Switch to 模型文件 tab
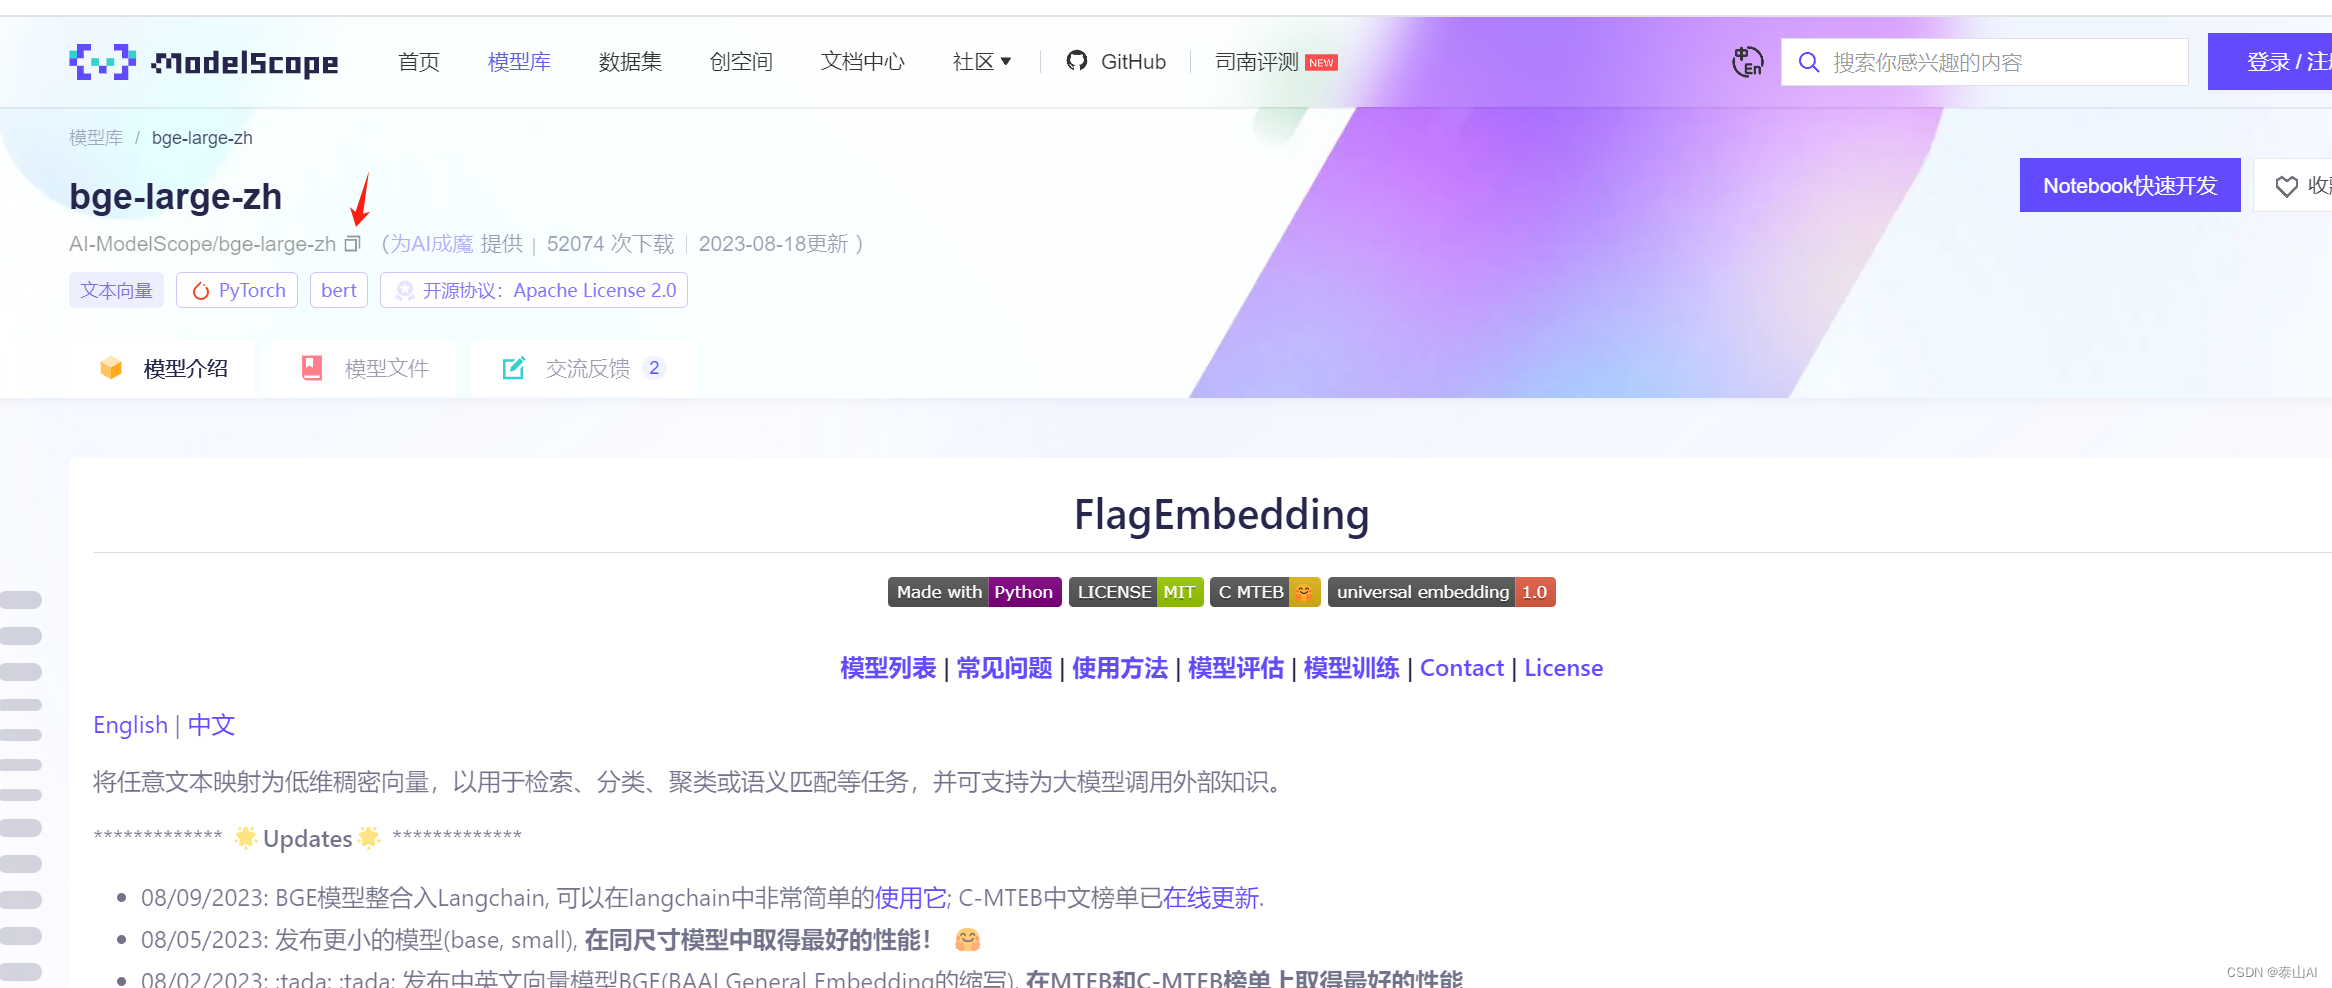Screen dimensions: 2332x988 364,368
